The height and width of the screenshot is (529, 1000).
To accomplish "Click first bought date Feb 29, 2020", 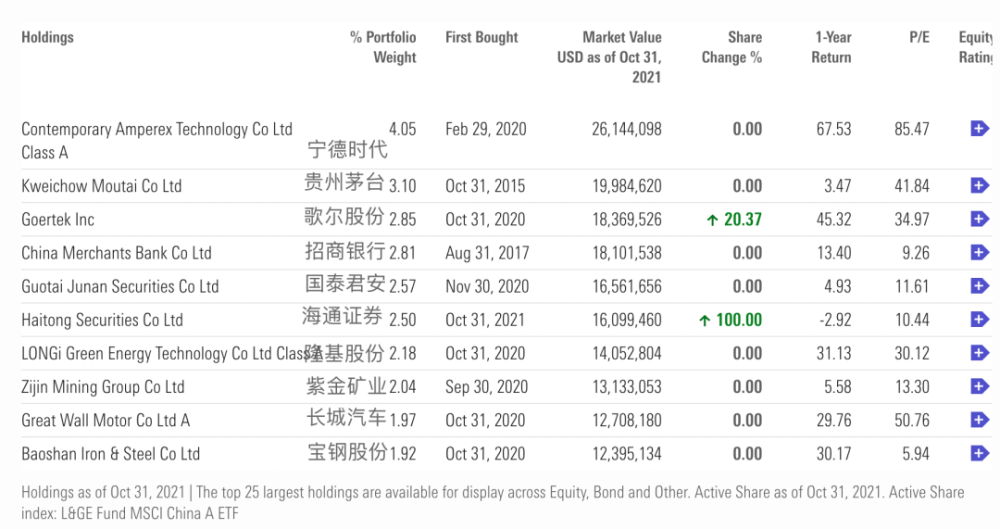I will point(486,130).
